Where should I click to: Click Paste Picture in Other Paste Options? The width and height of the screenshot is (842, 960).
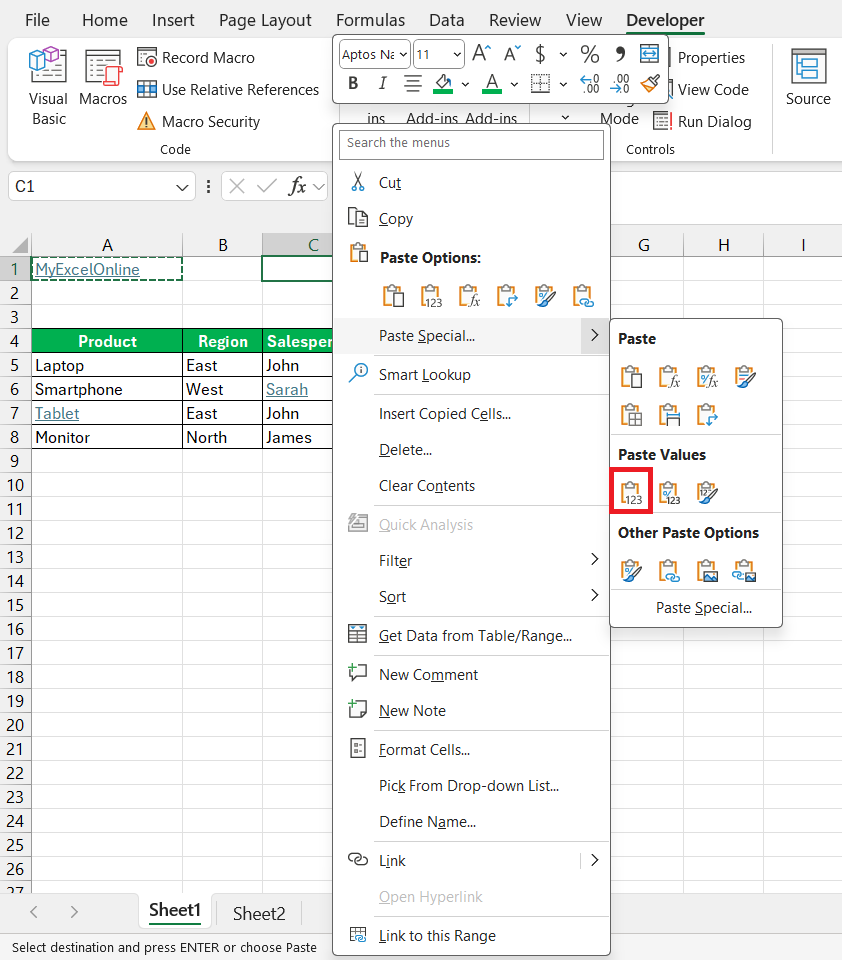[707, 571]
